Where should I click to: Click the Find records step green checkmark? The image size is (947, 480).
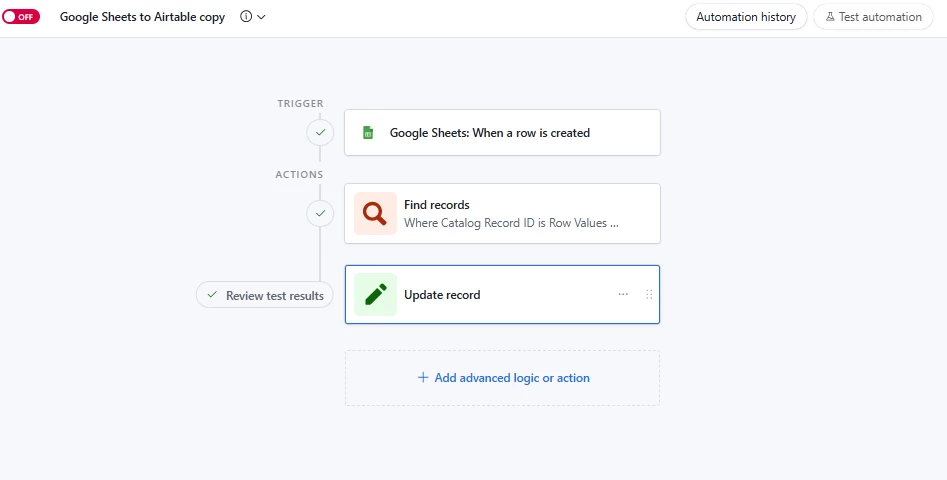(320, 213)
